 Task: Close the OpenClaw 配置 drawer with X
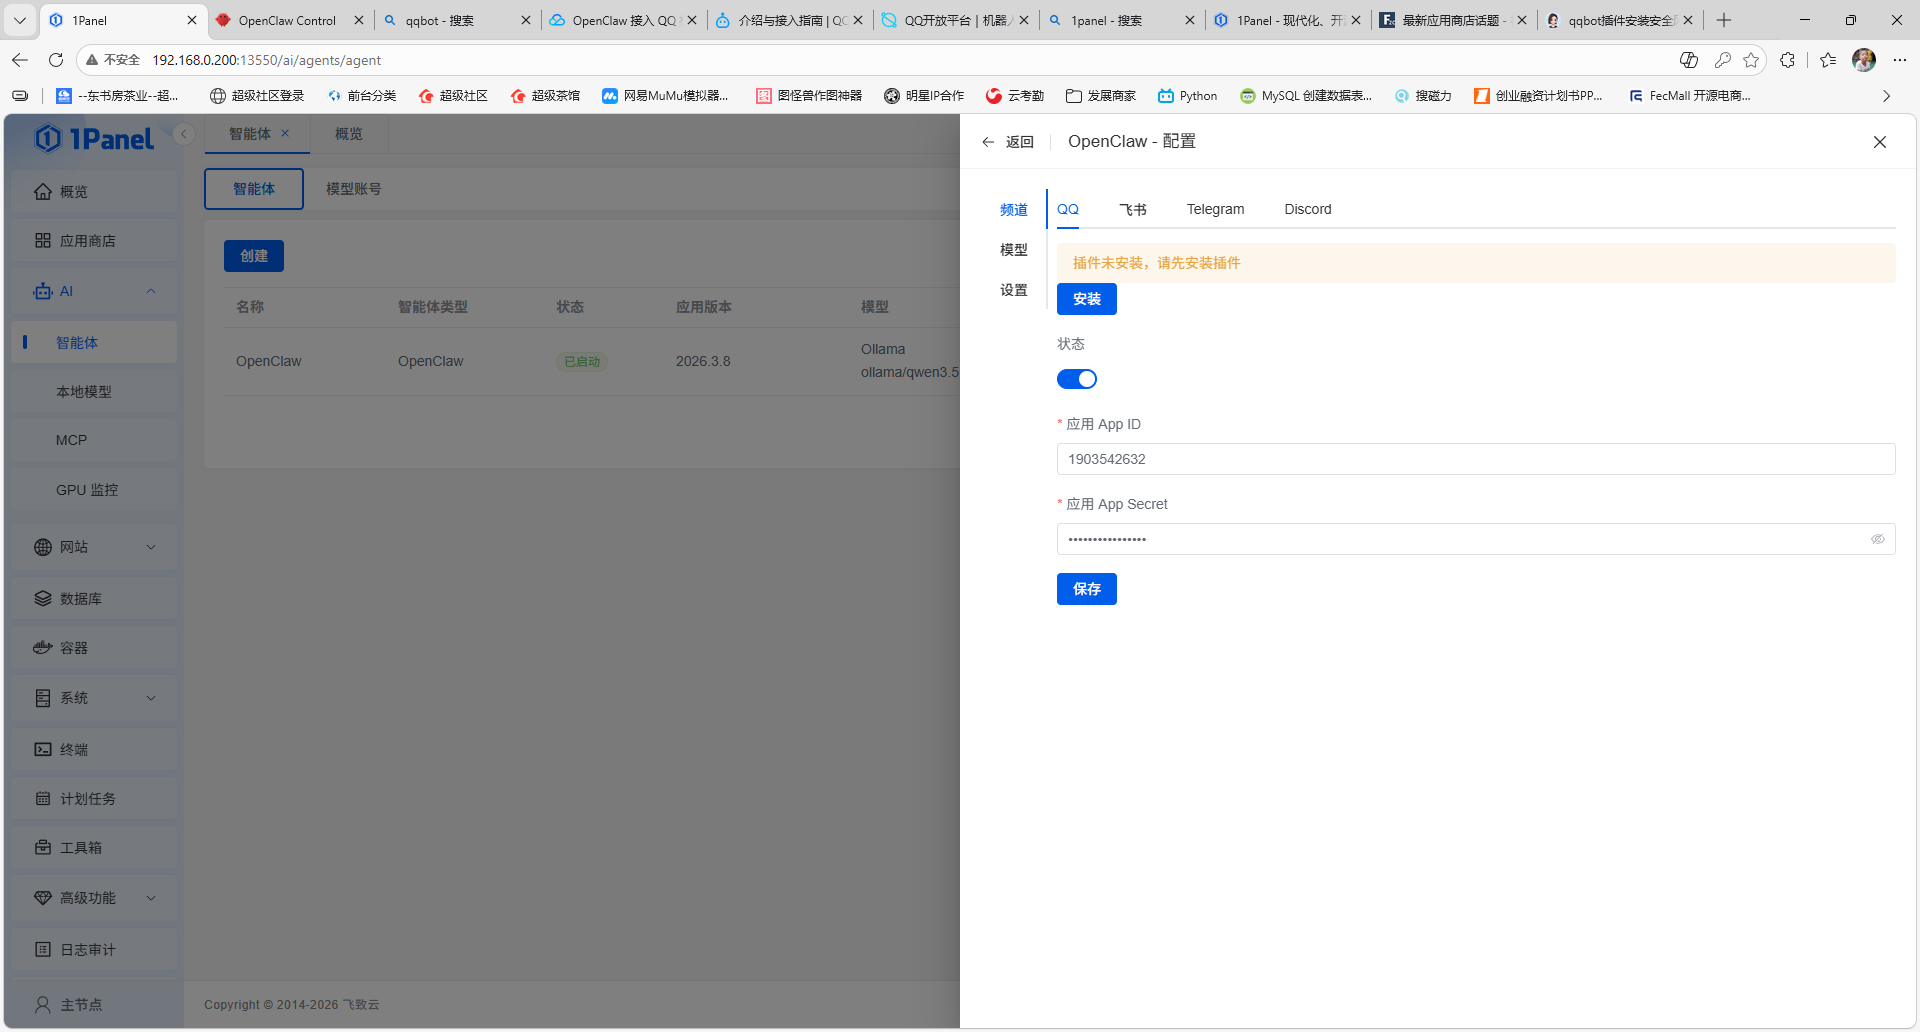tap(1879, 142)
